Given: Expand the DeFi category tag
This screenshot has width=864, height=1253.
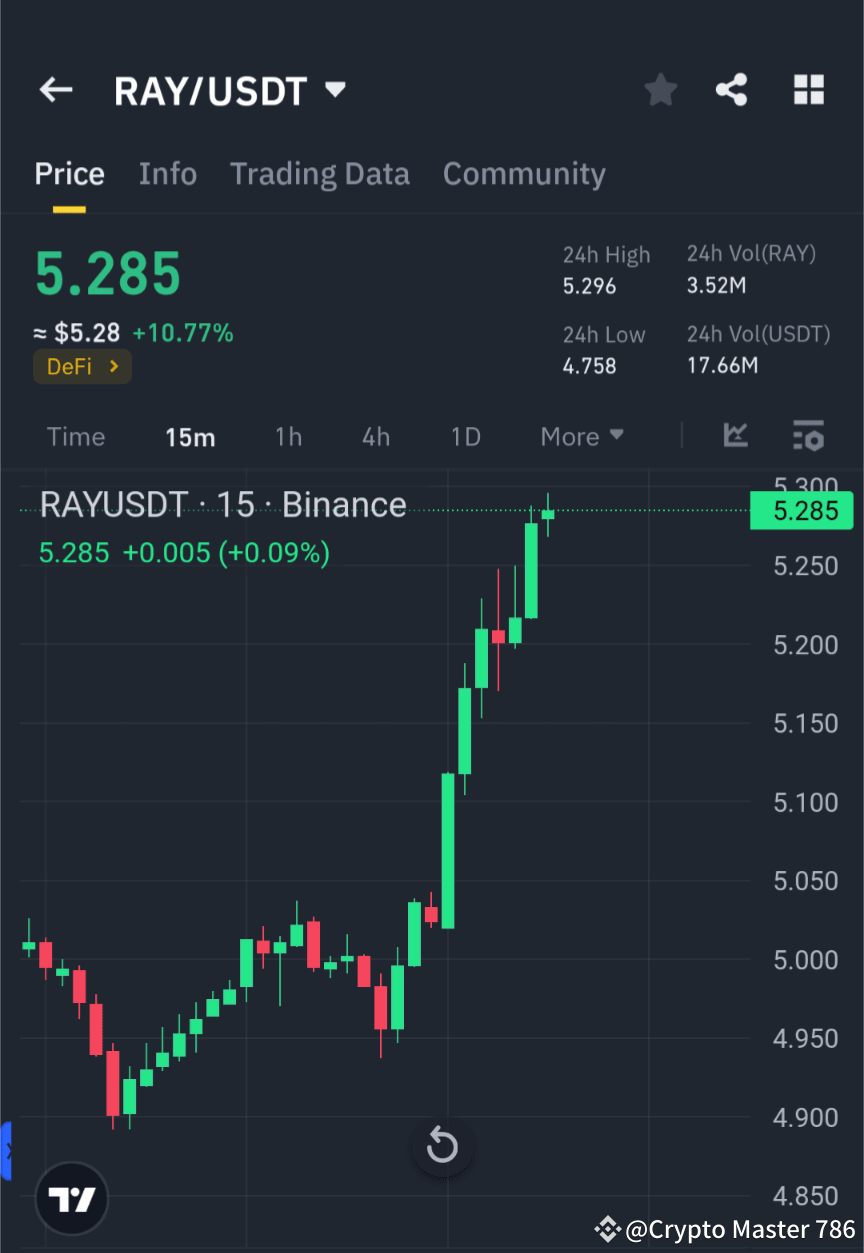Looking at the screenshot, I should coord(82,366).
